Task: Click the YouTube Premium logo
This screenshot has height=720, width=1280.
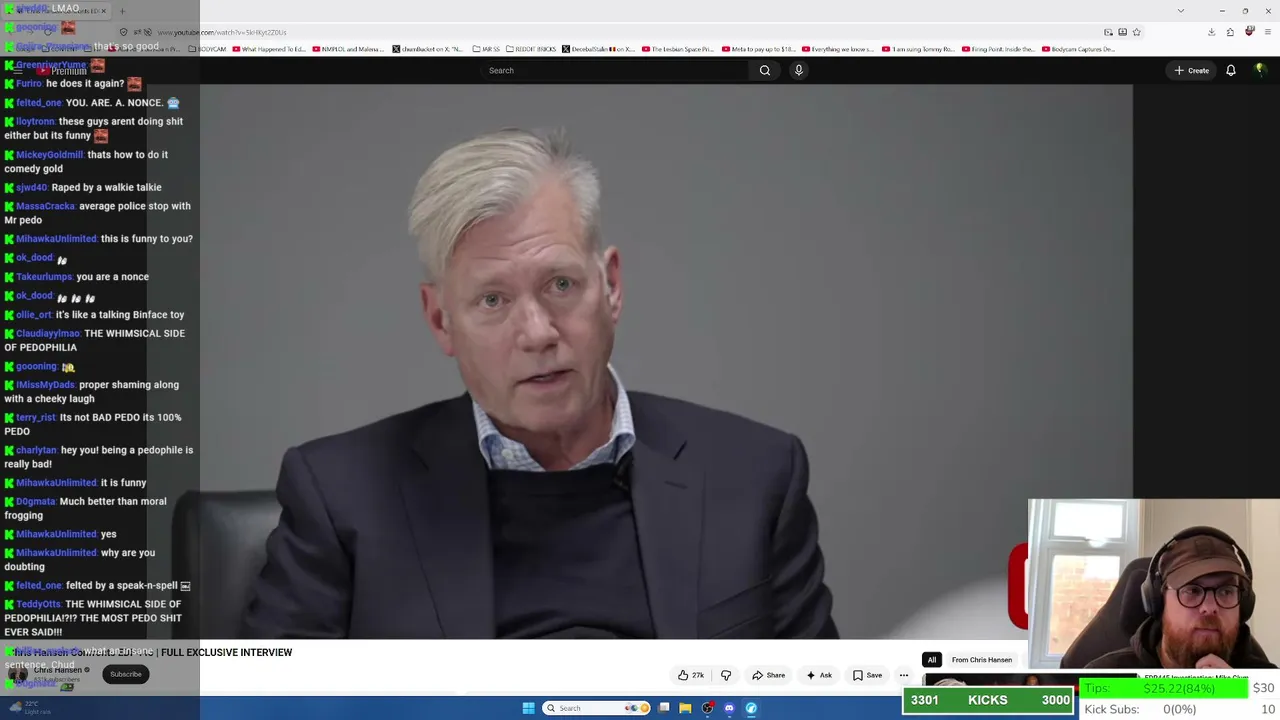Action: [63, 71]
